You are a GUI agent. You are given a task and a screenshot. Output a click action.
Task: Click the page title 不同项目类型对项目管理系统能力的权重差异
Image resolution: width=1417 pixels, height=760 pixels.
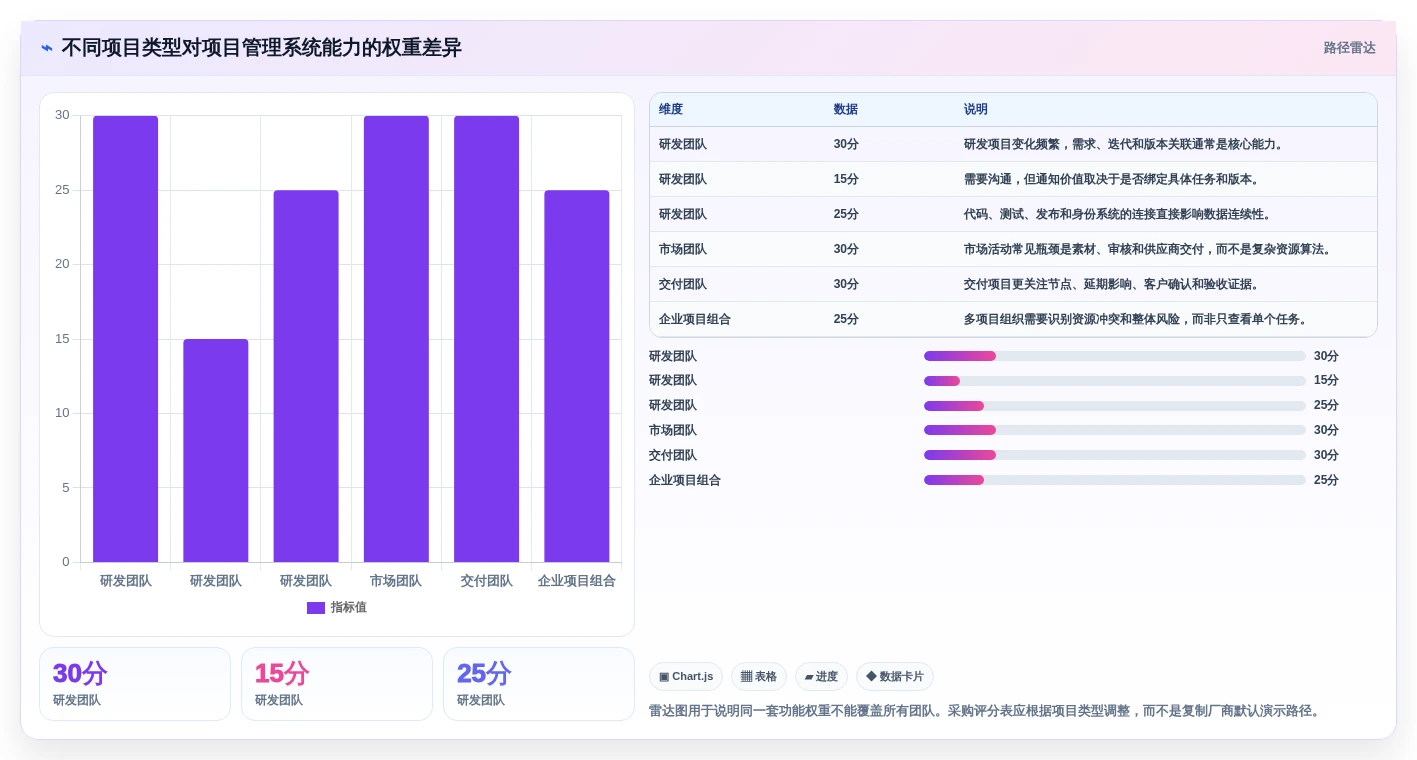point(262,48)
